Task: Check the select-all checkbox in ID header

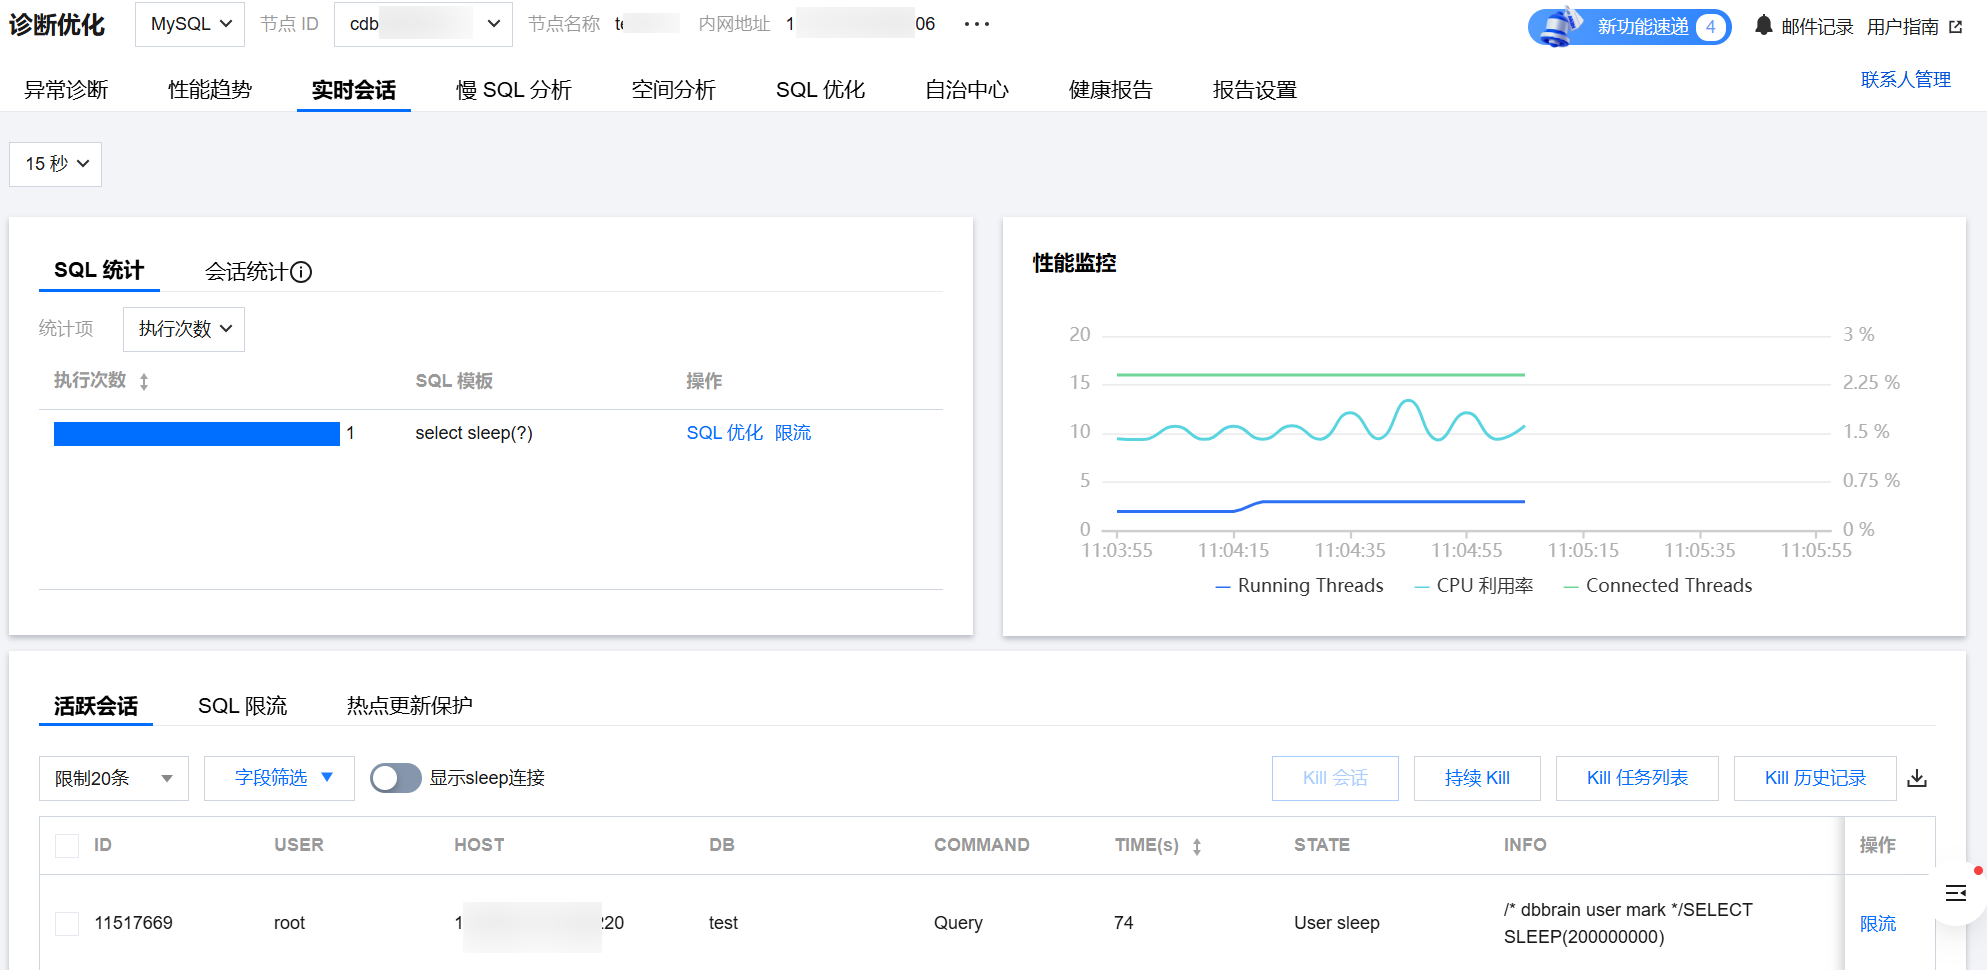Action: coord(67,845)
